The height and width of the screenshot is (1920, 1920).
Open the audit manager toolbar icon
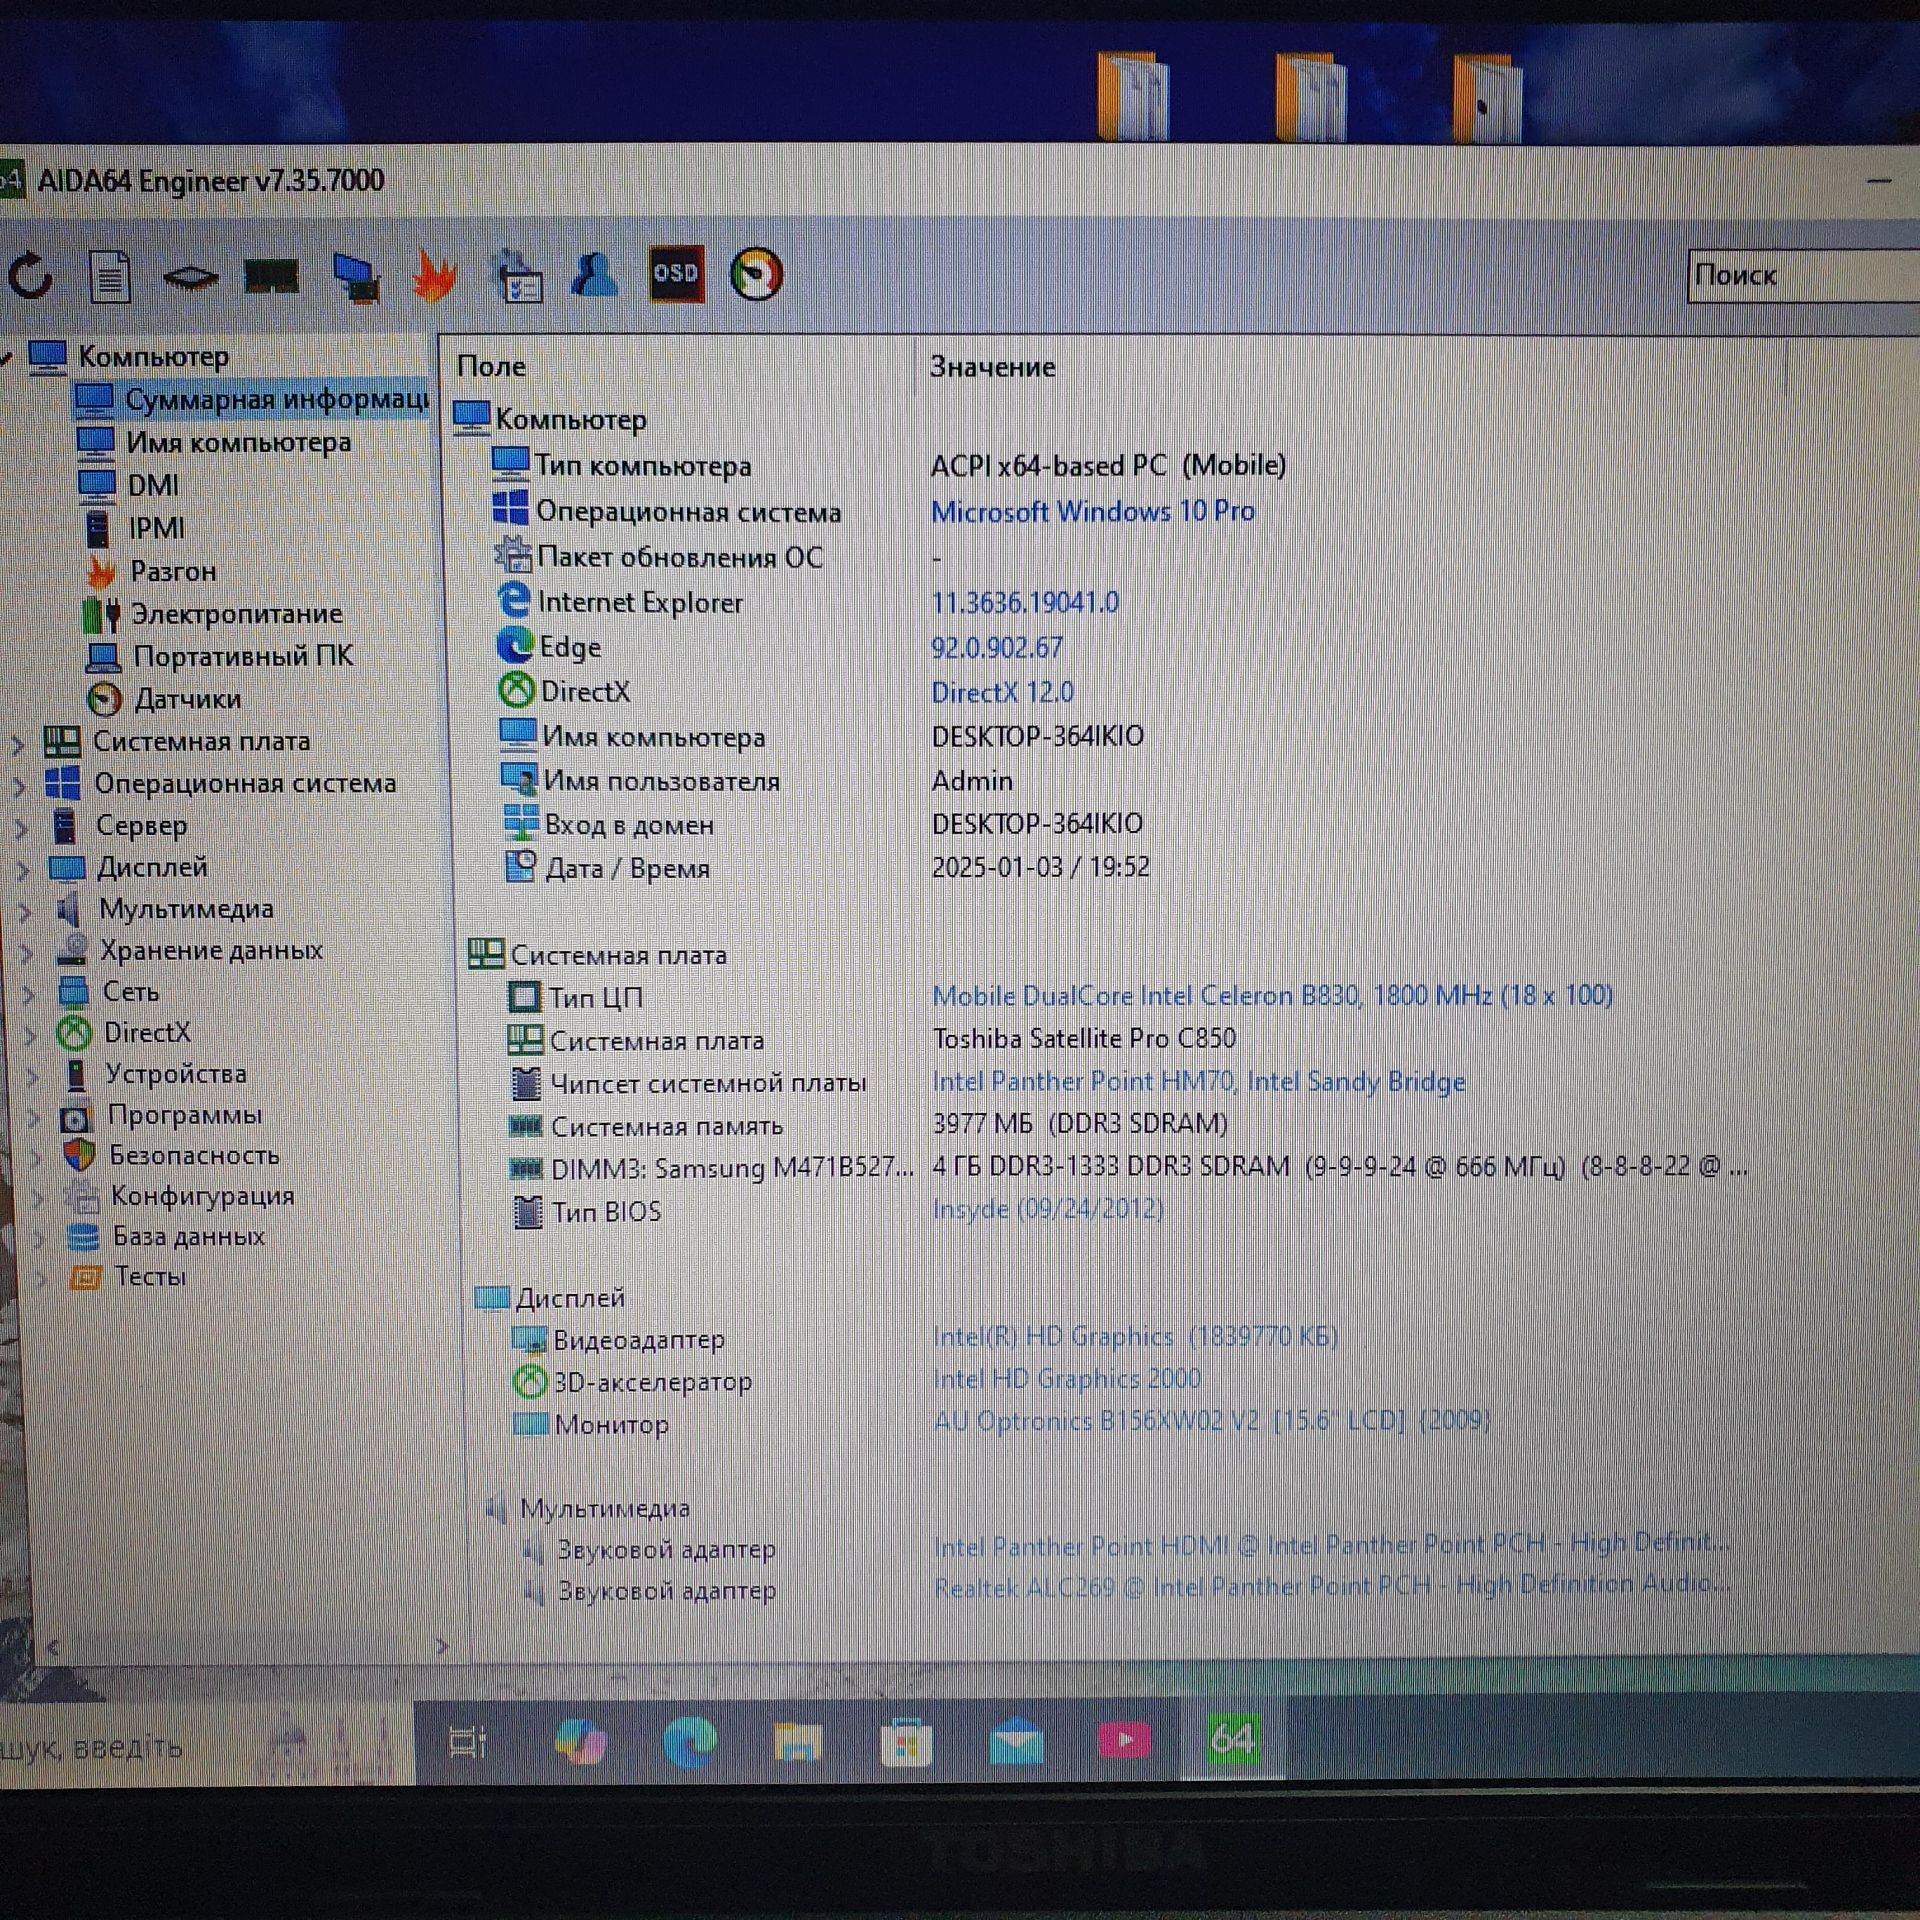pyautogui.click(x=517, y=276)
